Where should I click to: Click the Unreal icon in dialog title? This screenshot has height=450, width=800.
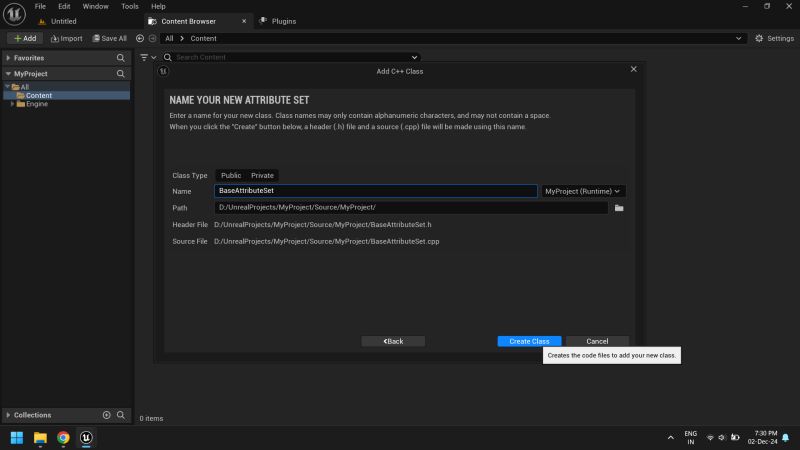[163, 71]
